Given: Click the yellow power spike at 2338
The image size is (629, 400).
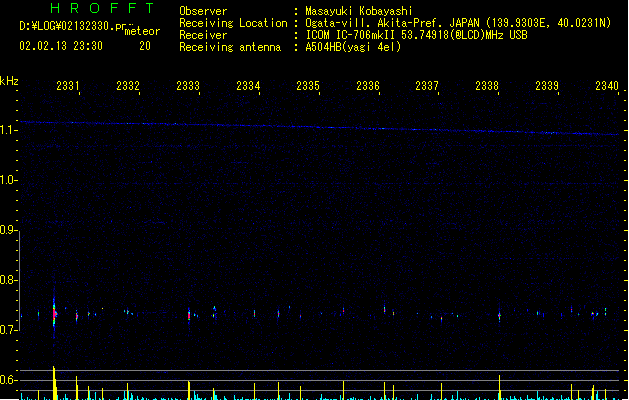Looking at the screenshot, I should click(x=499, y=387).
